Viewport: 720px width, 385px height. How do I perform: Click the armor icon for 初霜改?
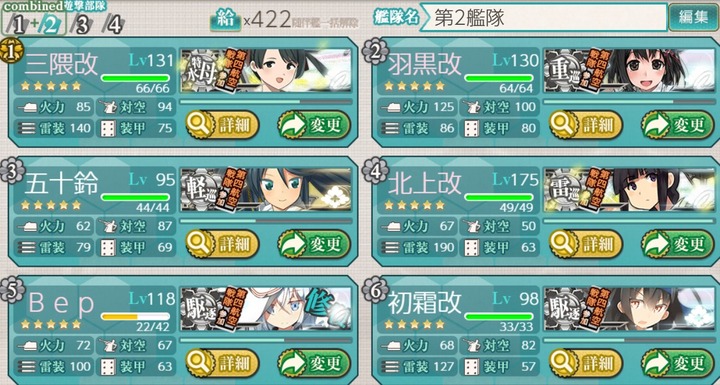point(472,366)
